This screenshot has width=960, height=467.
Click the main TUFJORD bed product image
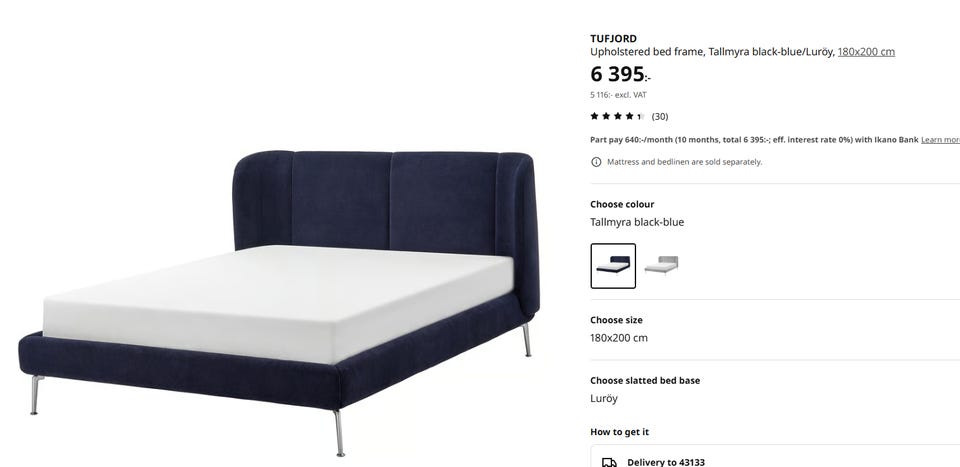(x=279, y=304)
